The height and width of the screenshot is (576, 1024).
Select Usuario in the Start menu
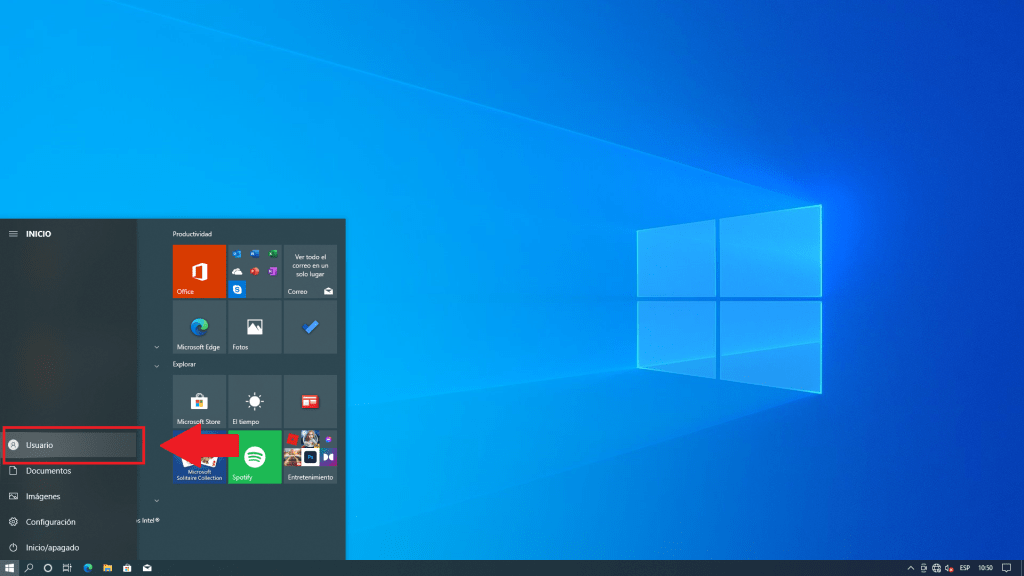tap(70, 445)
